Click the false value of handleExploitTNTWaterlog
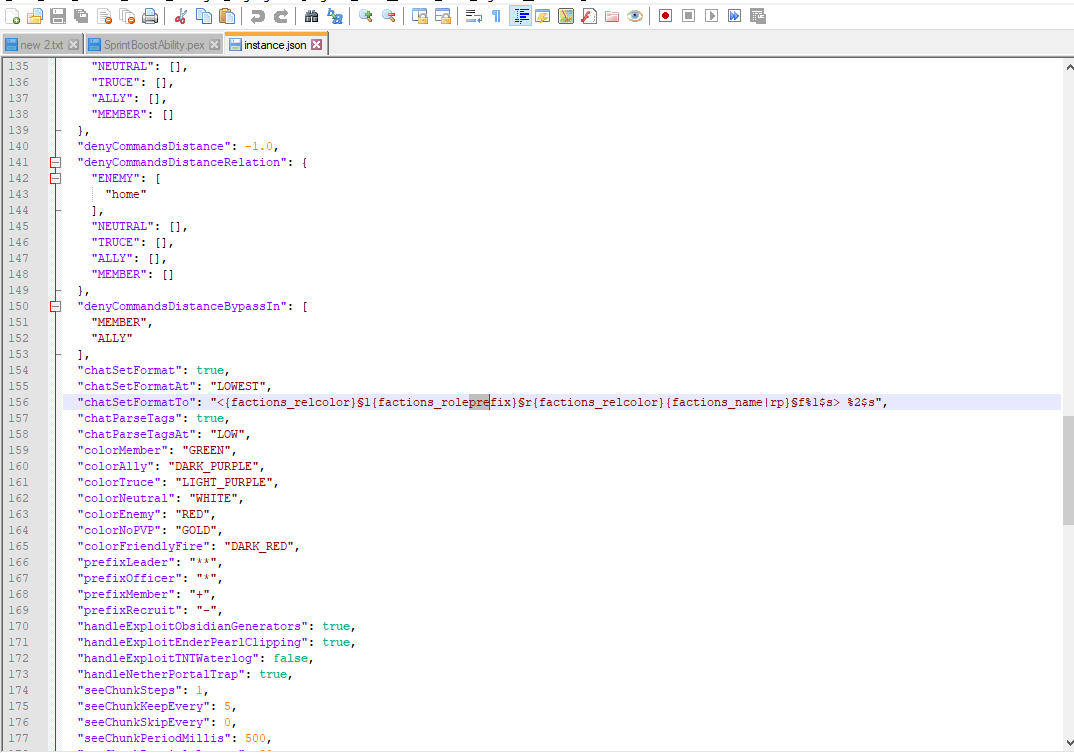 290,658
